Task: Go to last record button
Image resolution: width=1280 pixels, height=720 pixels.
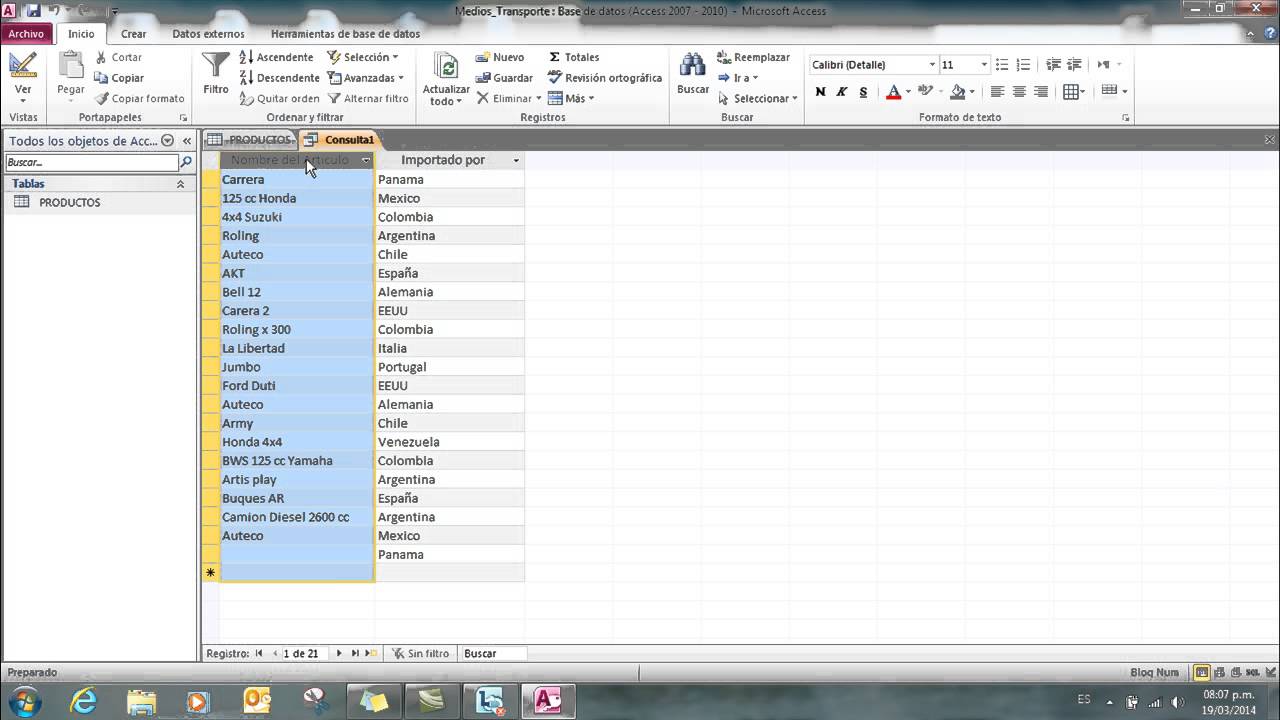Action: click(x=355, y=653)
